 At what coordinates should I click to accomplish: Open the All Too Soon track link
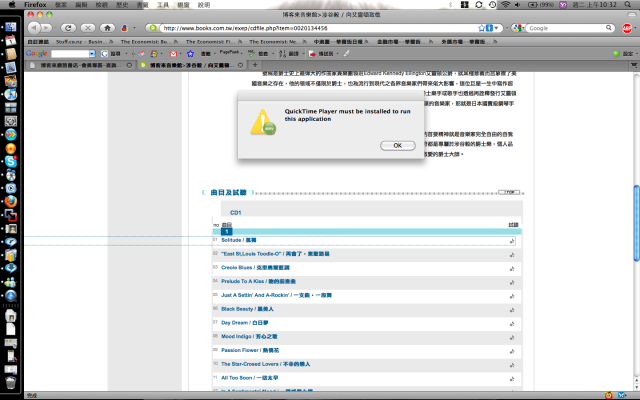pyautogui.click(x=249, y=378)
